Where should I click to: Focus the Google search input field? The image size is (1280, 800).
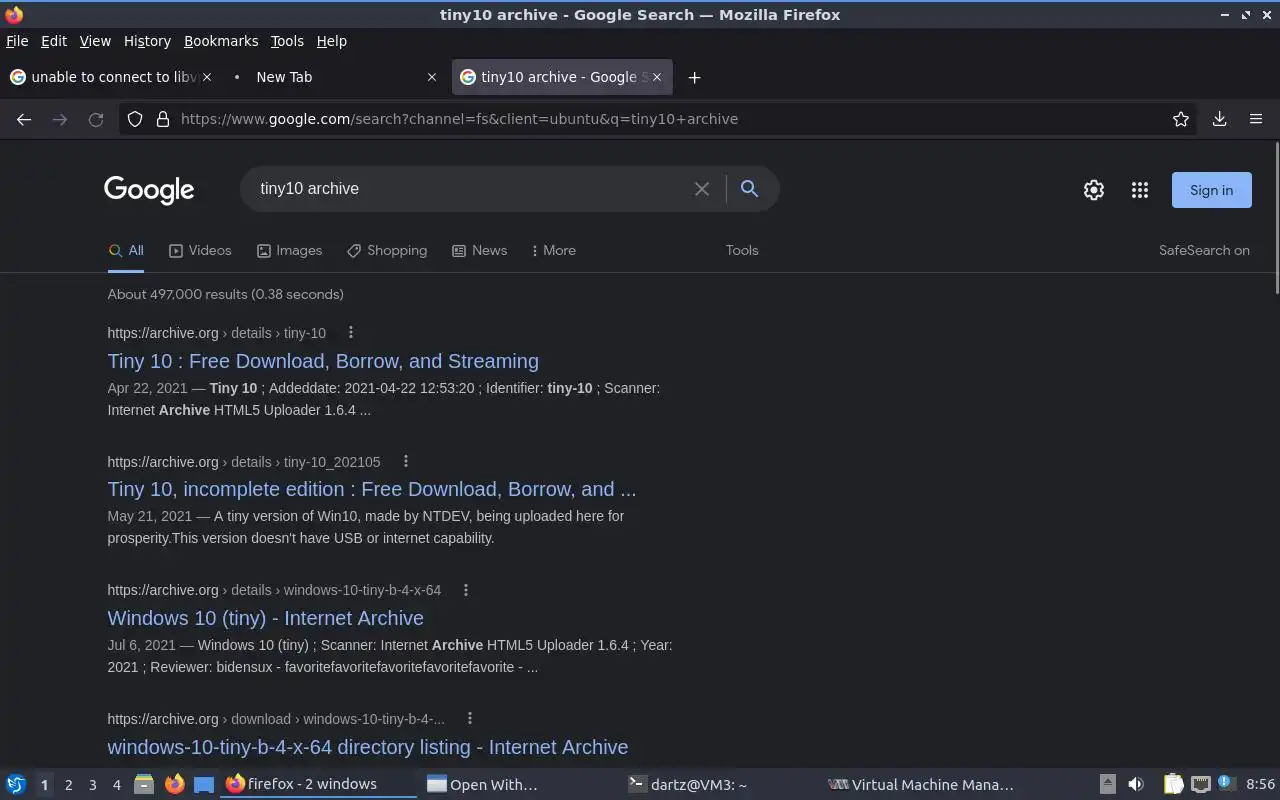pos(470,189)
